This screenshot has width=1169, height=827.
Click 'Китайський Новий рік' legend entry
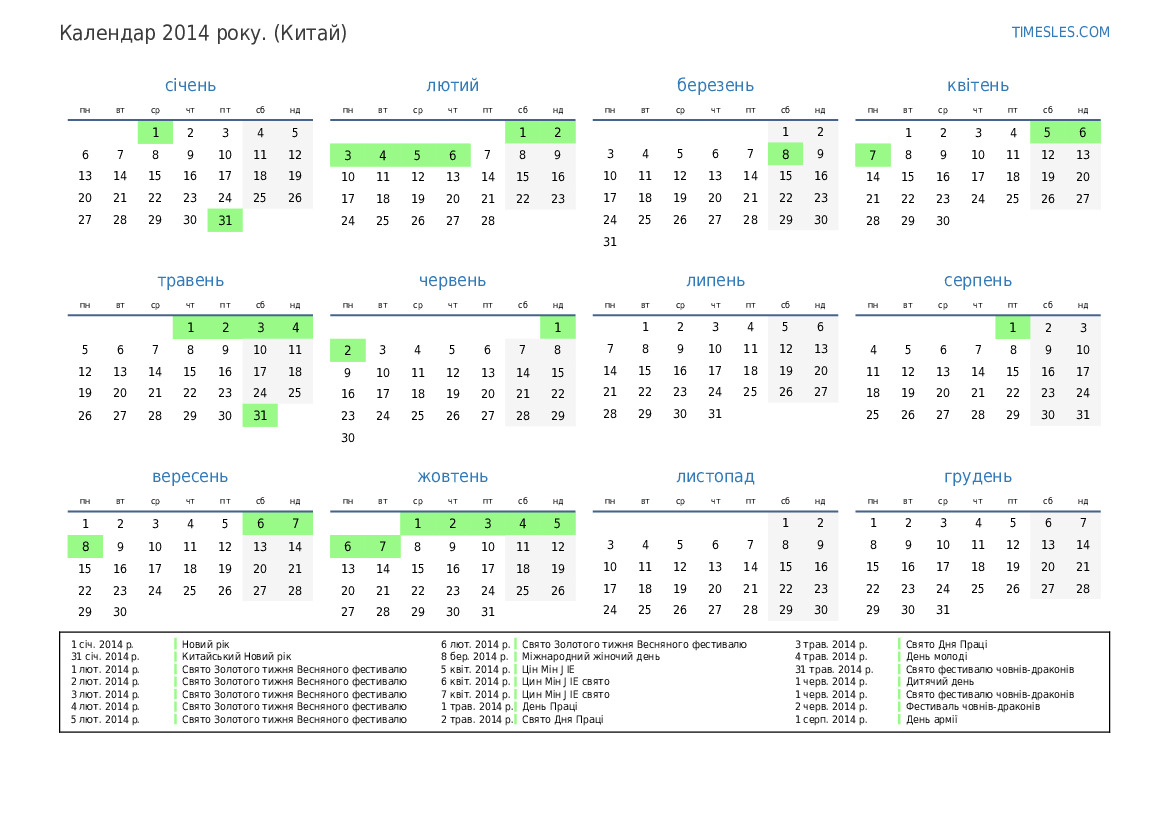pyautogui.click(x=236, y=657)
